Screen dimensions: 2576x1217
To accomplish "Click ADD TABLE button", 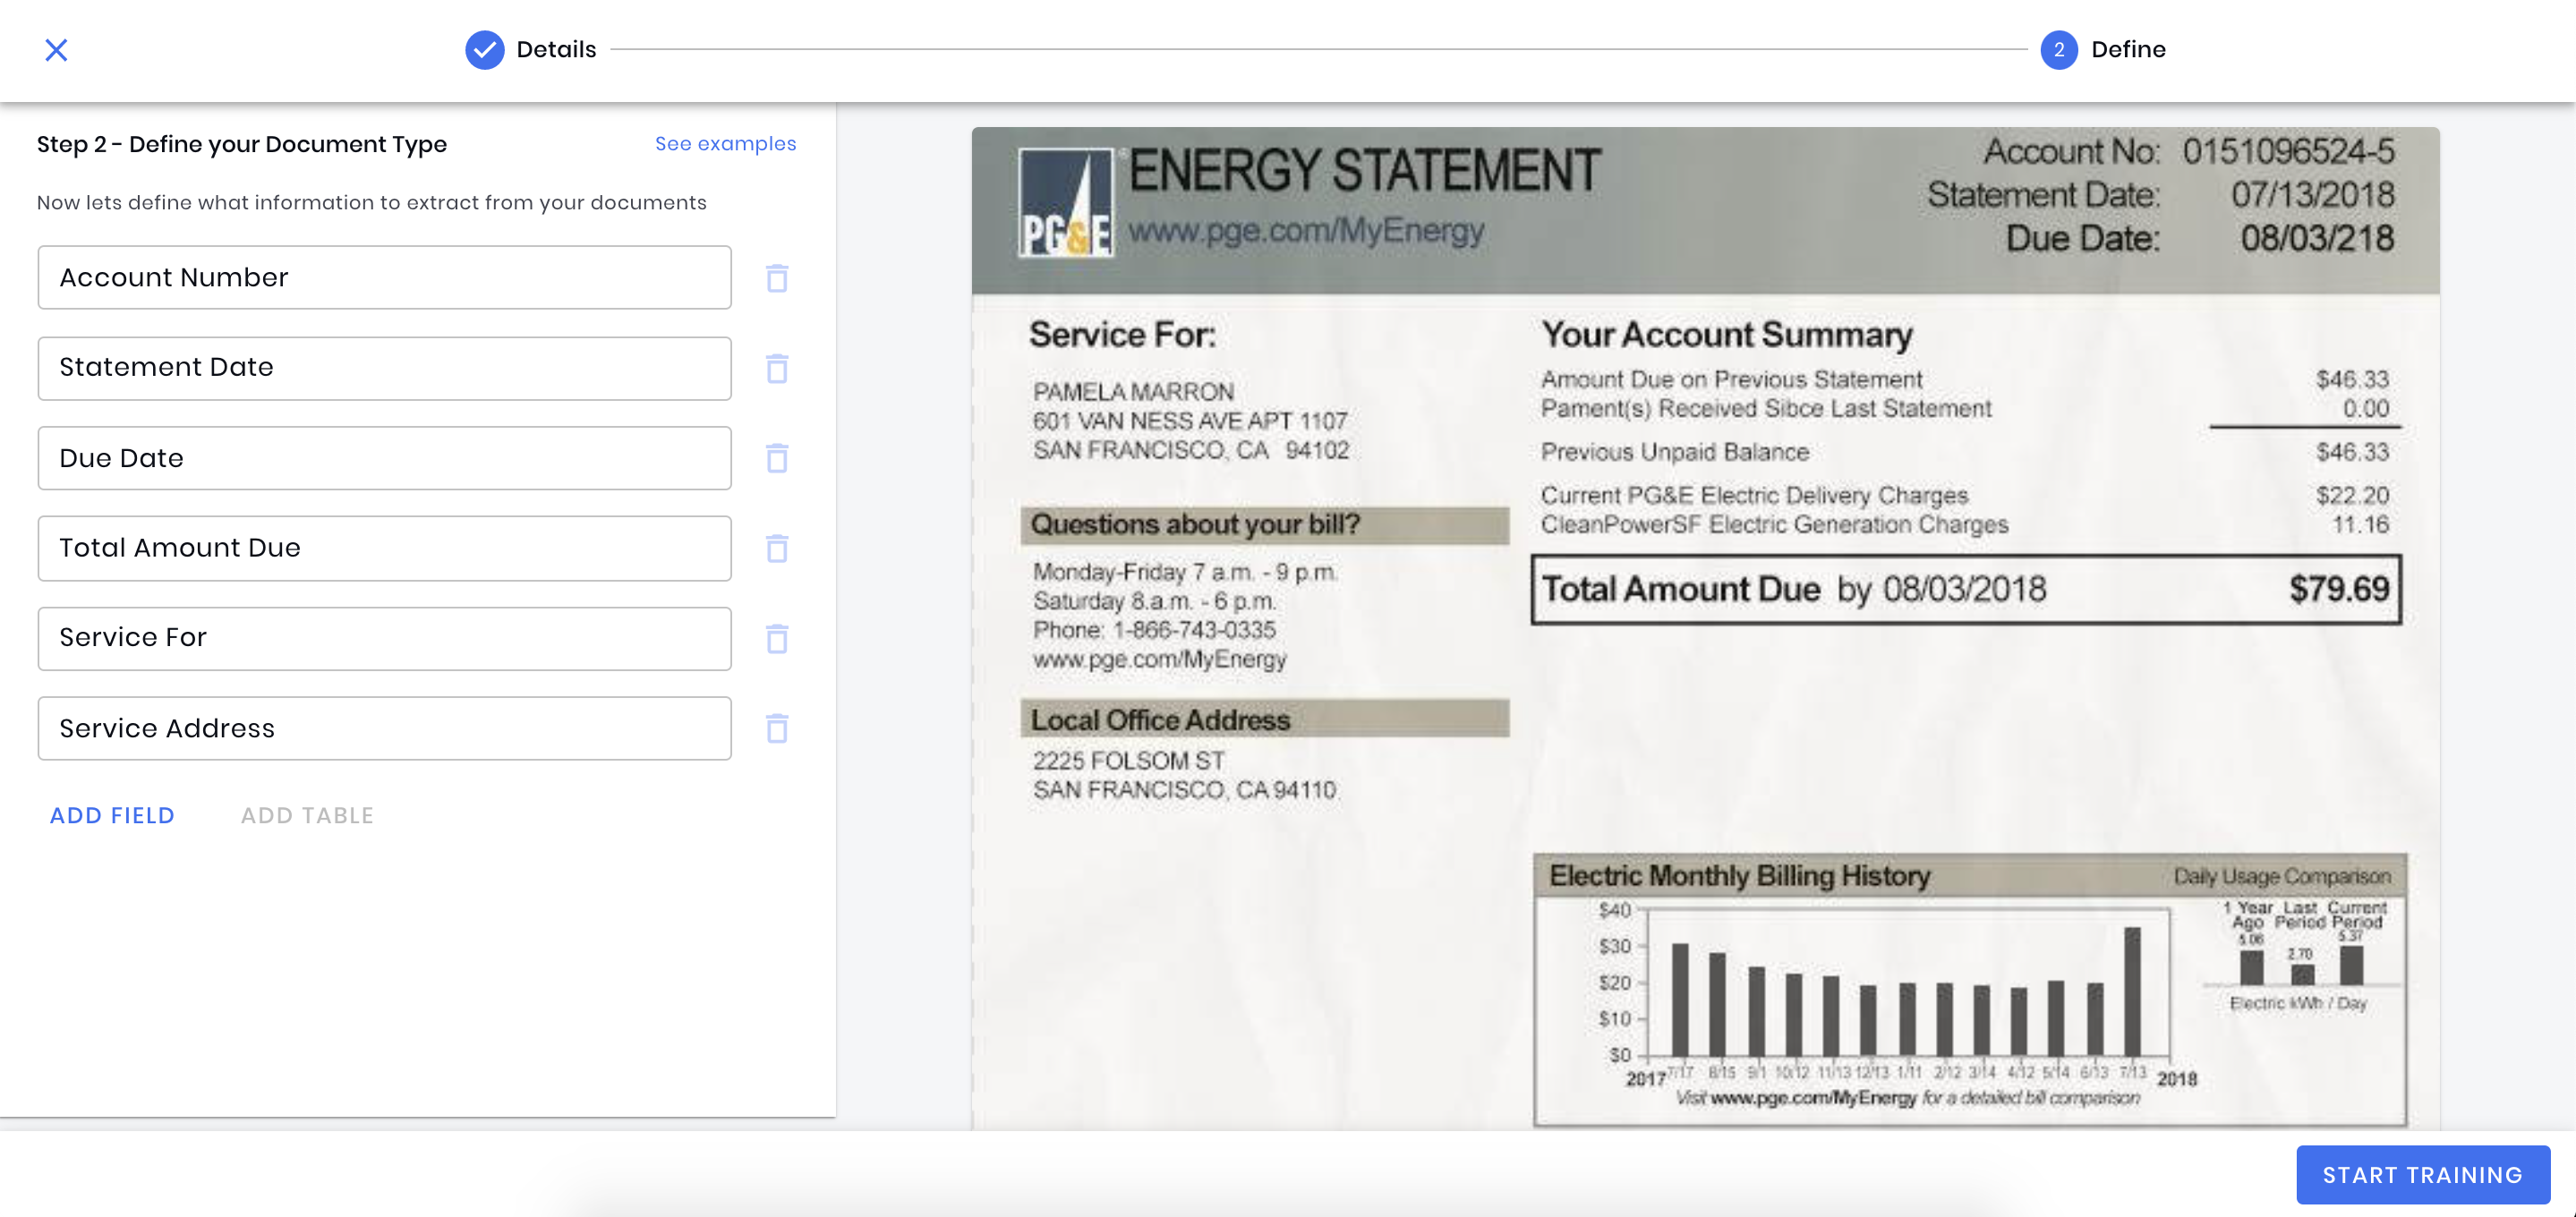I will click(307, 815).
